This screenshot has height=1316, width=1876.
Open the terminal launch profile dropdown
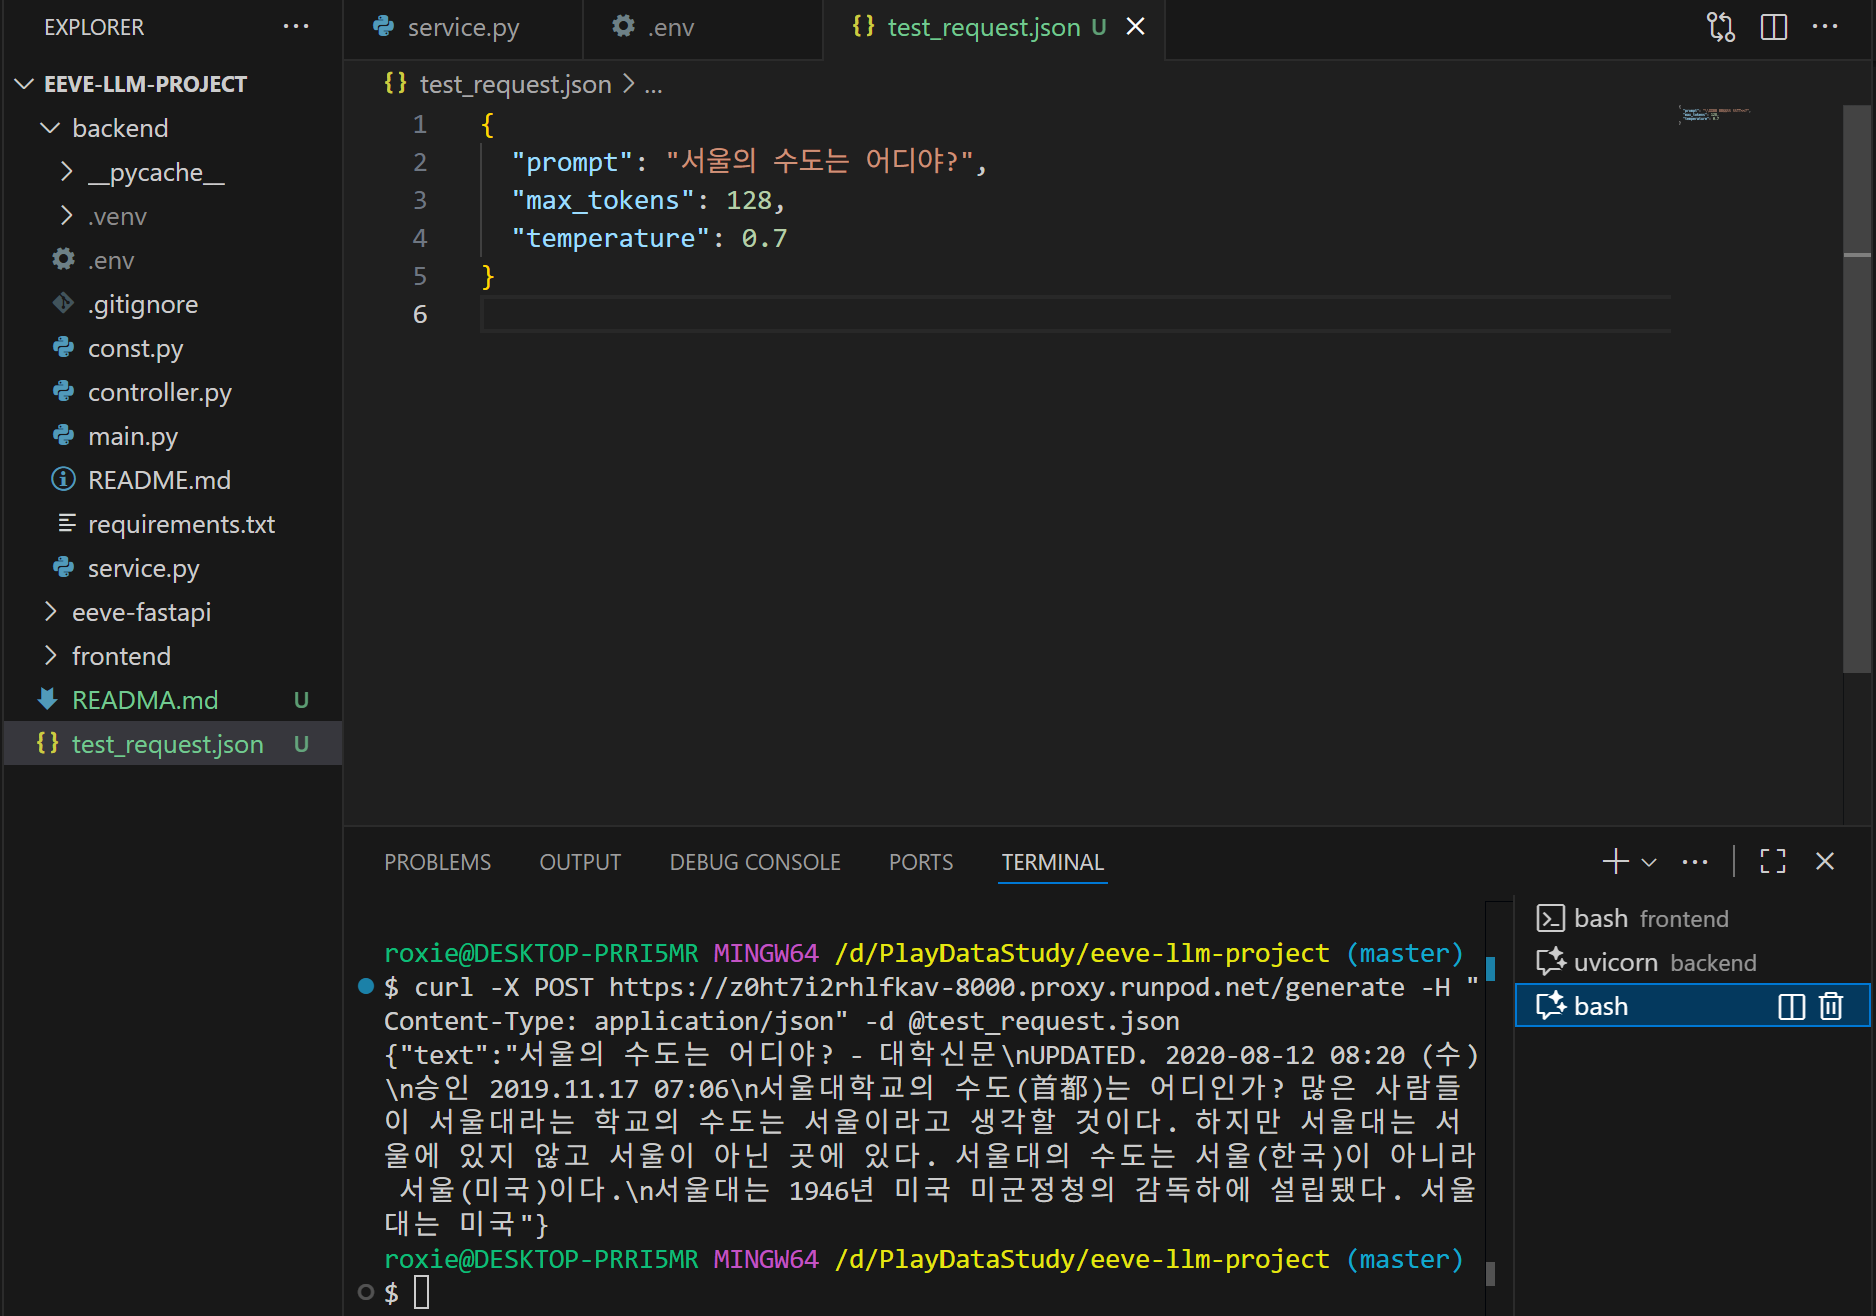[x=1650, y=862]
